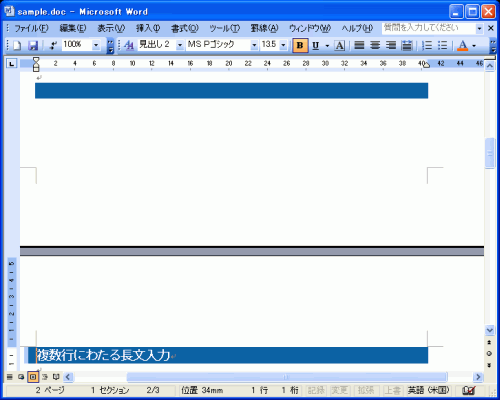500x400 pixels.
Task: Click the 拡張 extend selection status indicator
Action: pyautogui.click(x=366, y=390)
